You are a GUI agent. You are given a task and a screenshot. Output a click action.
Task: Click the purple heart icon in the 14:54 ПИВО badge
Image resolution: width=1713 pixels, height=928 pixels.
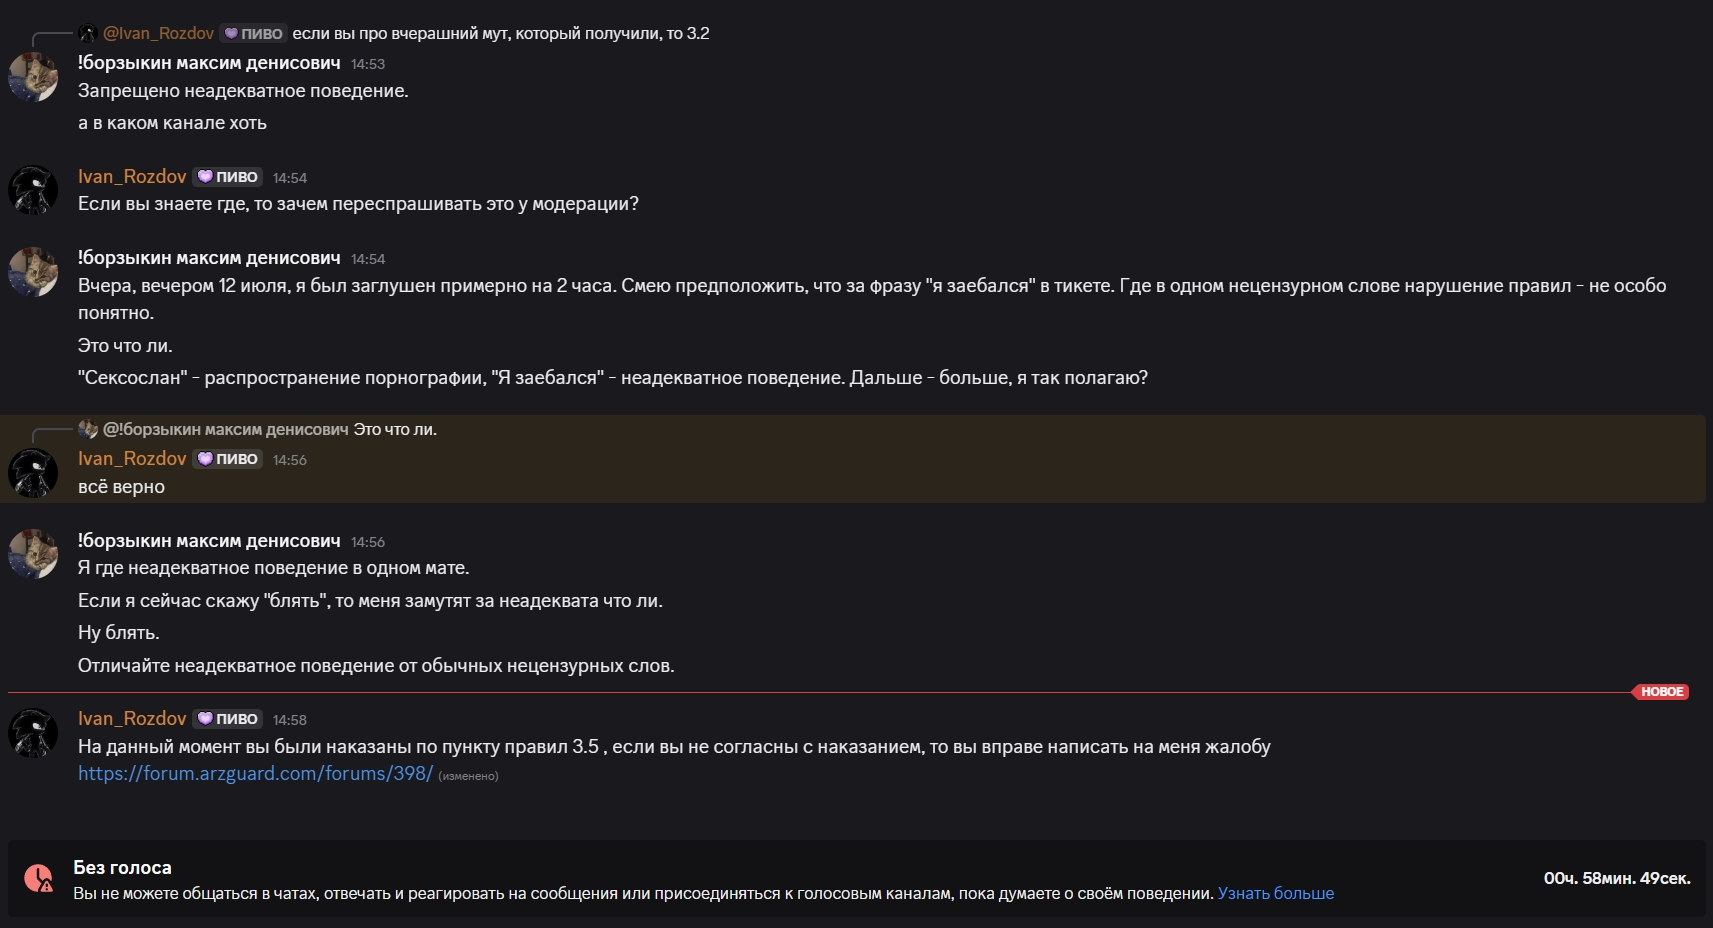[x=205, y=177]
